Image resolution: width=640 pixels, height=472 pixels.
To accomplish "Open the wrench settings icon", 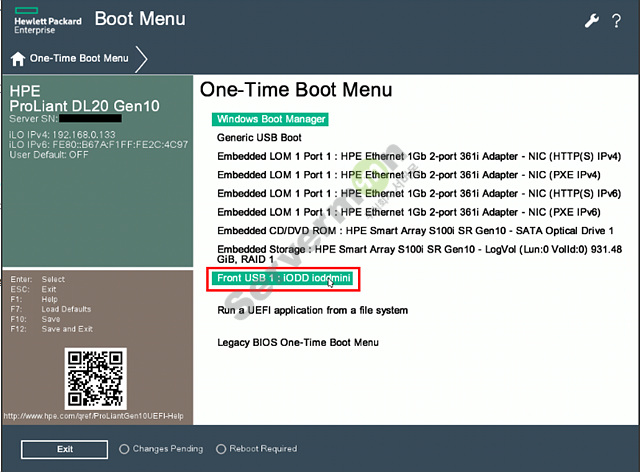I will [591, 20].
